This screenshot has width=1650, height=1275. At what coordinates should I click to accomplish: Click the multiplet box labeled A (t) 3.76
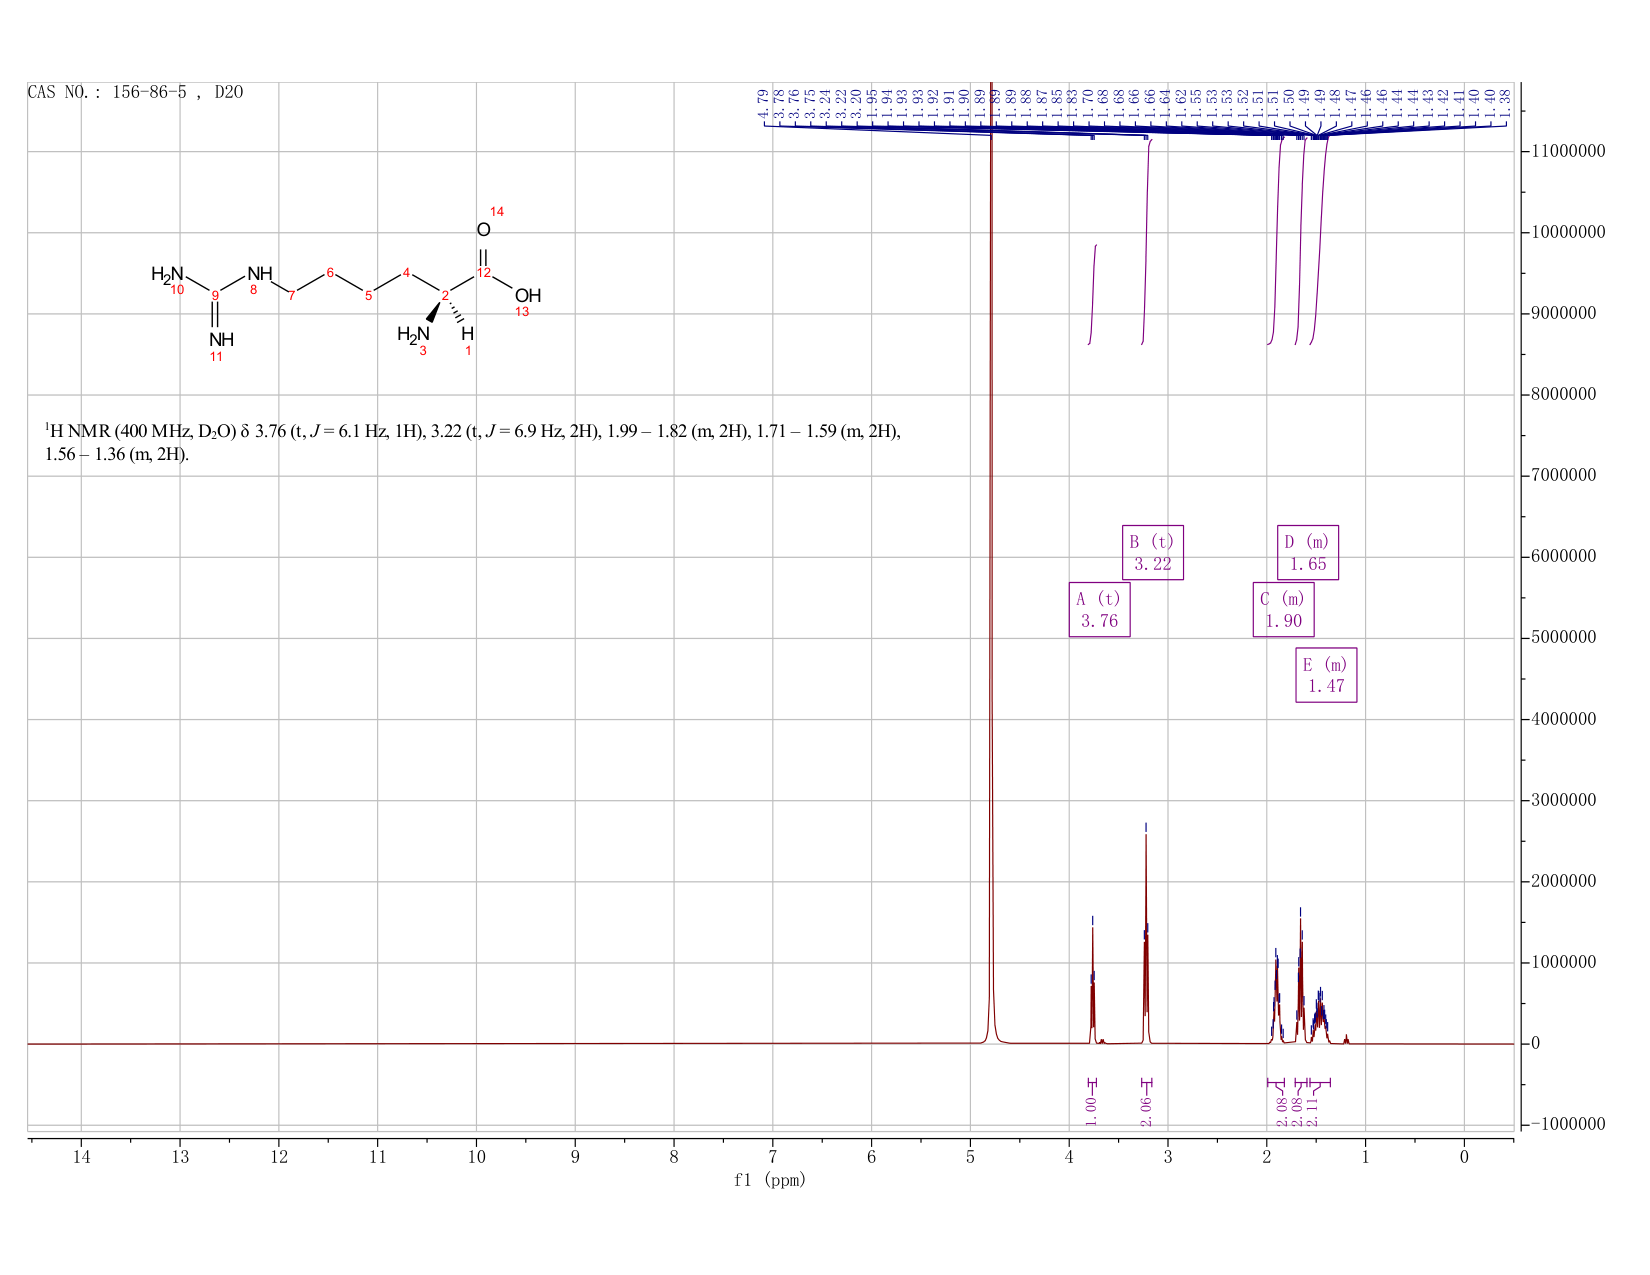click(1099, 609)
